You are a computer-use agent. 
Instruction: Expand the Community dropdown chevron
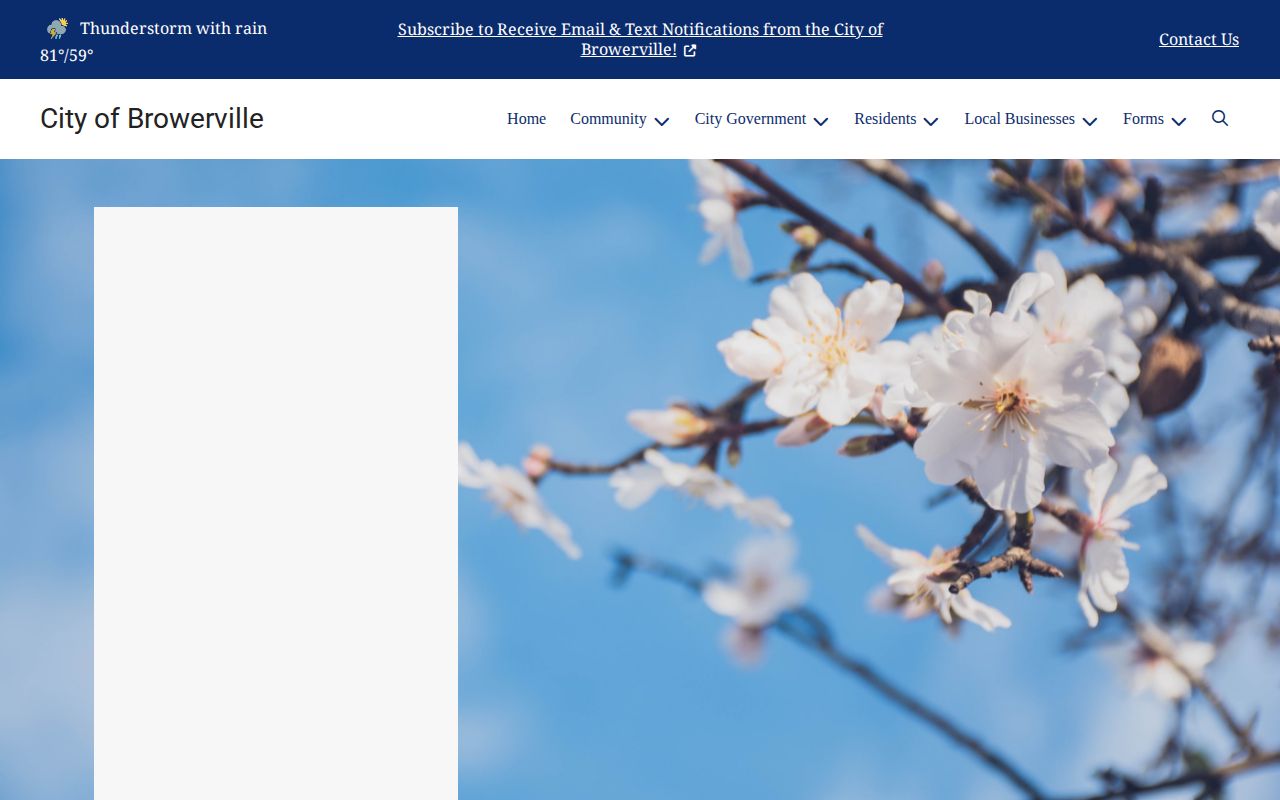[x=662, y=121]
